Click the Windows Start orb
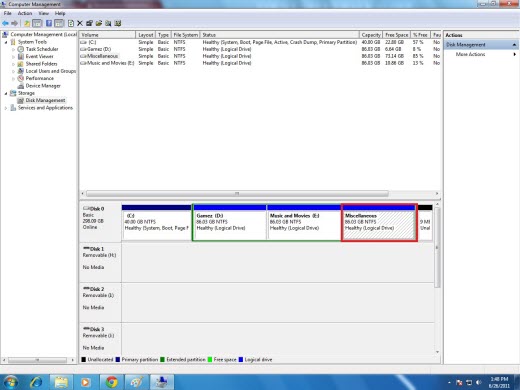520x390 pixels. (10, 382)
